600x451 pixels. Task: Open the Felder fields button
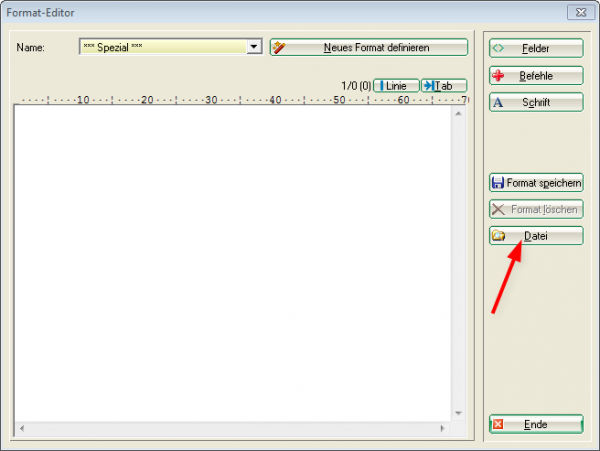[x=536, y=48]
